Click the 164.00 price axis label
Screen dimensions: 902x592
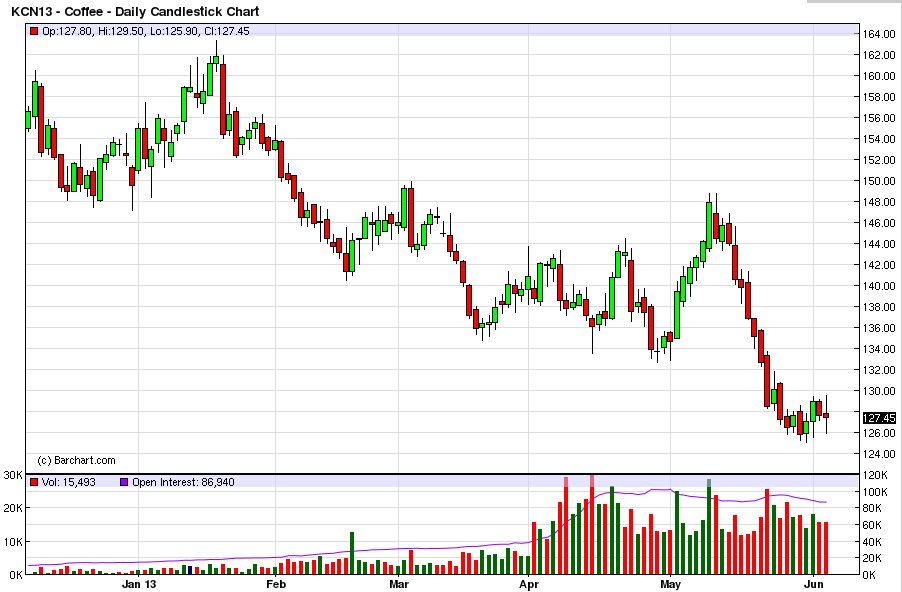point(878,34)
